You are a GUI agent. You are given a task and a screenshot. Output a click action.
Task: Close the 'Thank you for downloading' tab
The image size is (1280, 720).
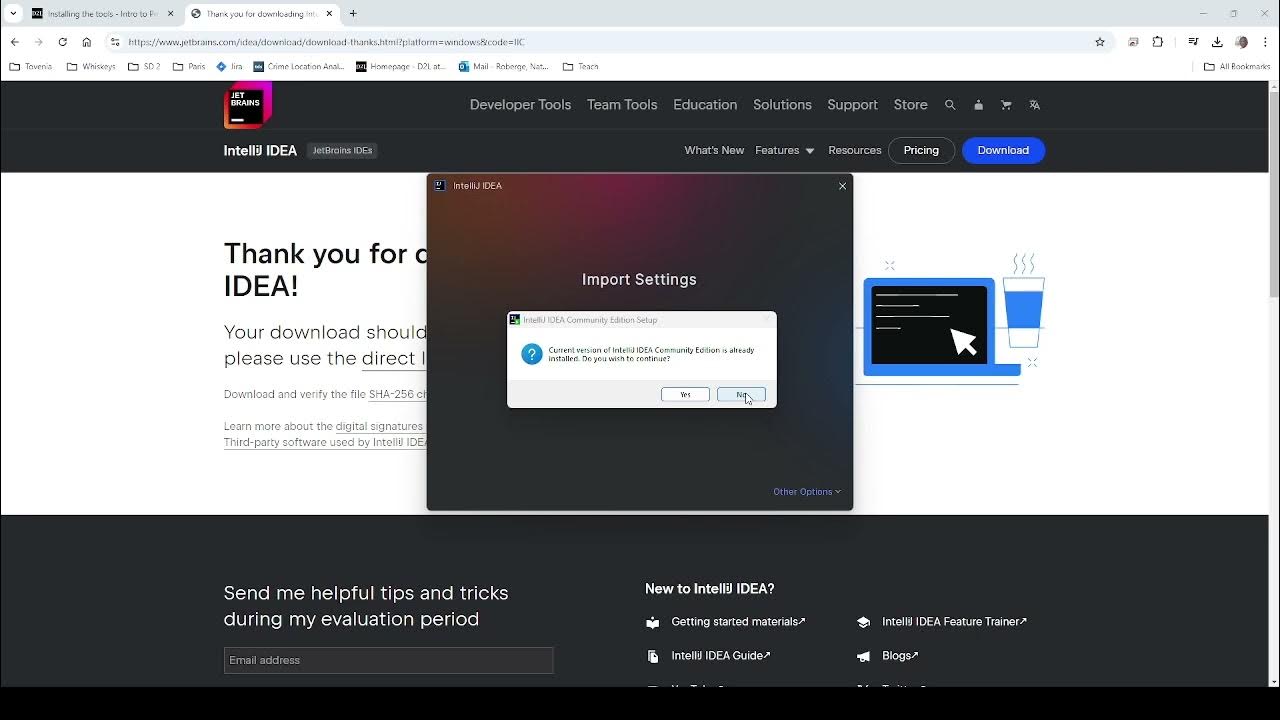pos(329,14)
